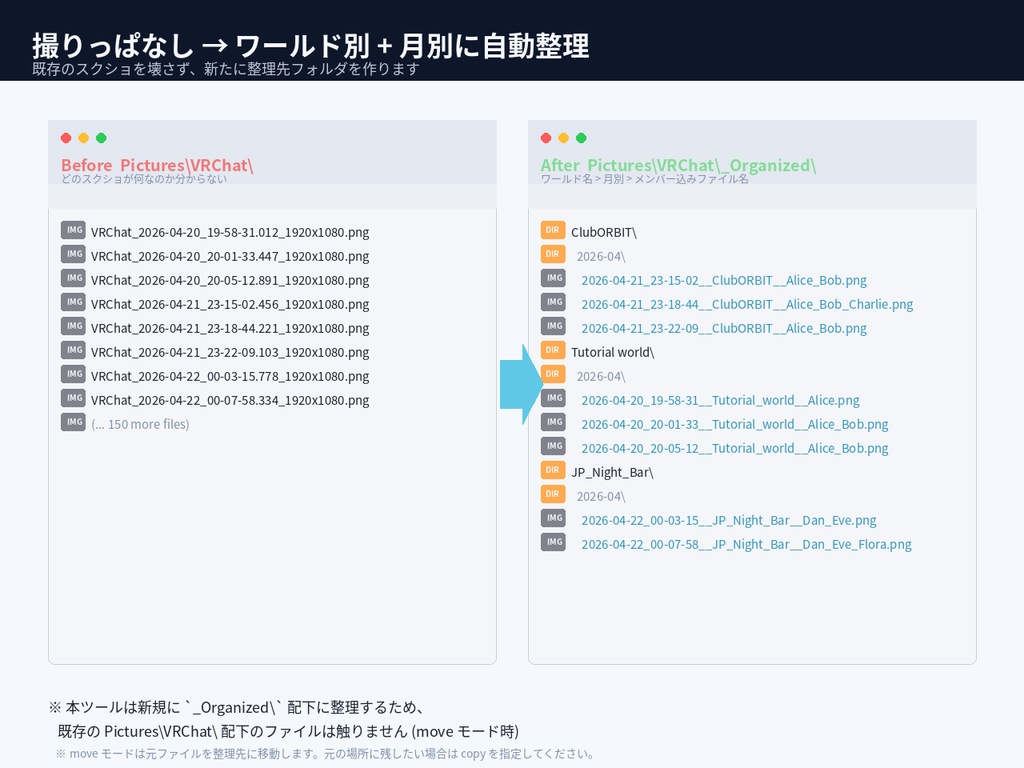Click the red traffic-light dot on Before window
The image size is (1024, 768).
(65, 140)
